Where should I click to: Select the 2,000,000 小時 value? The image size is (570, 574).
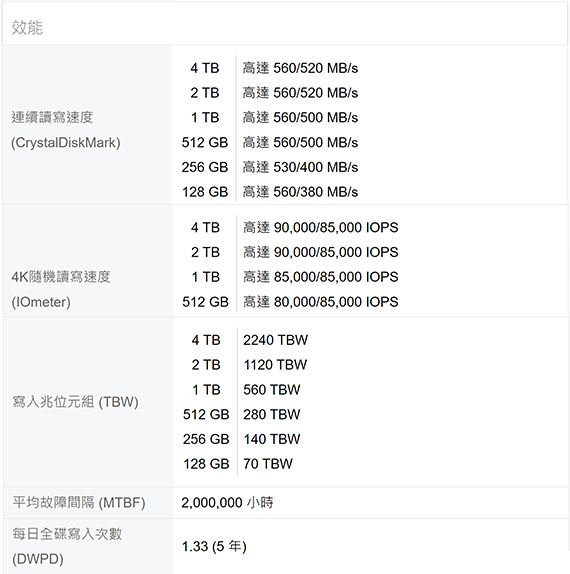(227, 503)
